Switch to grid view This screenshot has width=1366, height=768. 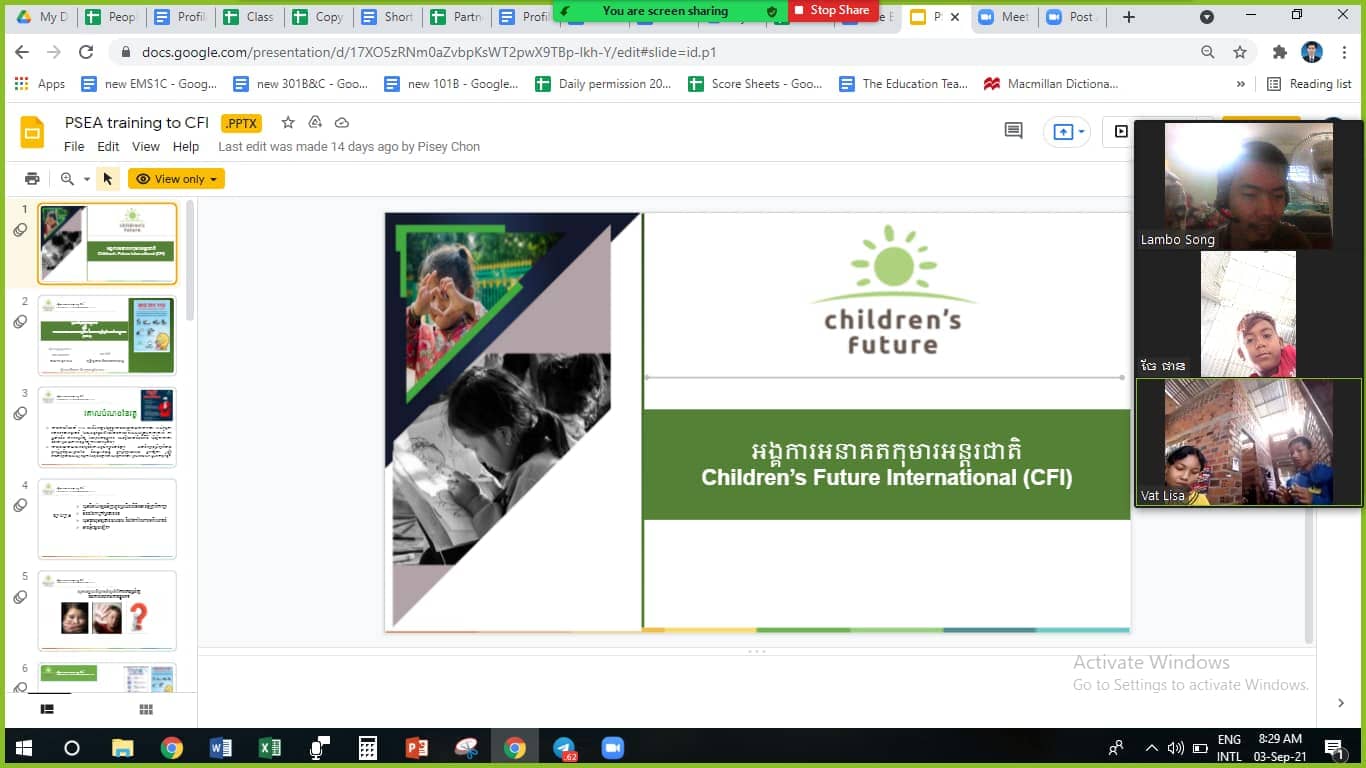pos(146,710)
